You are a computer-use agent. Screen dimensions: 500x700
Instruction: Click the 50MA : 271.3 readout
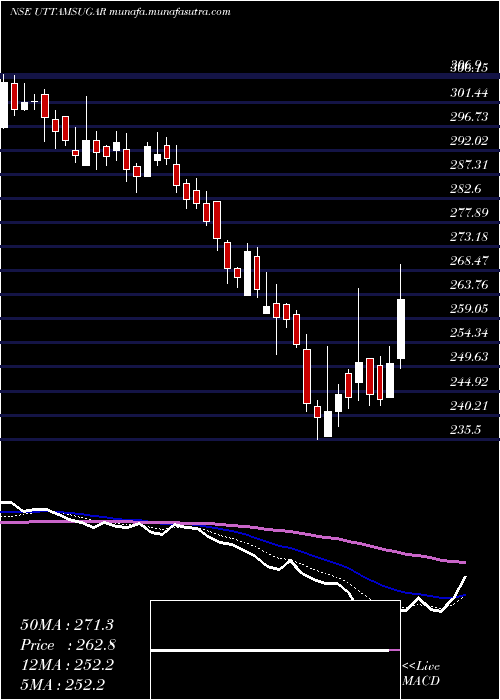(x=67, y=625)
